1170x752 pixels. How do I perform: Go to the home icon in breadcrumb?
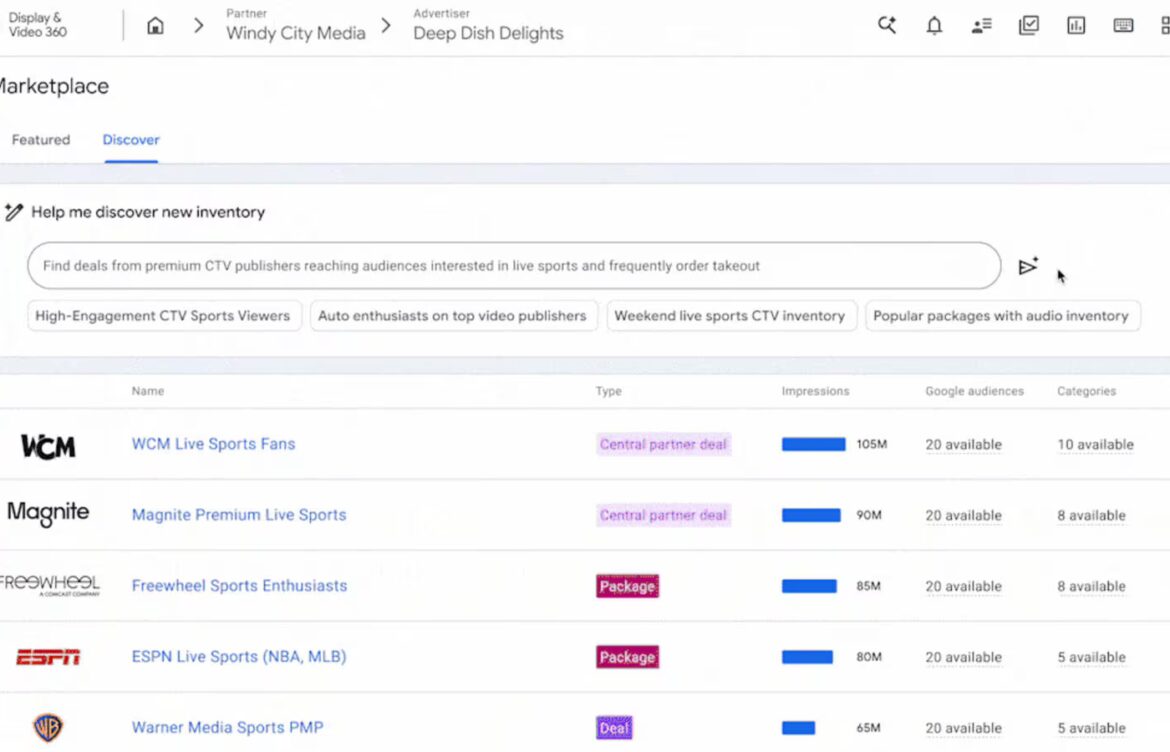[x=155, y=26]
